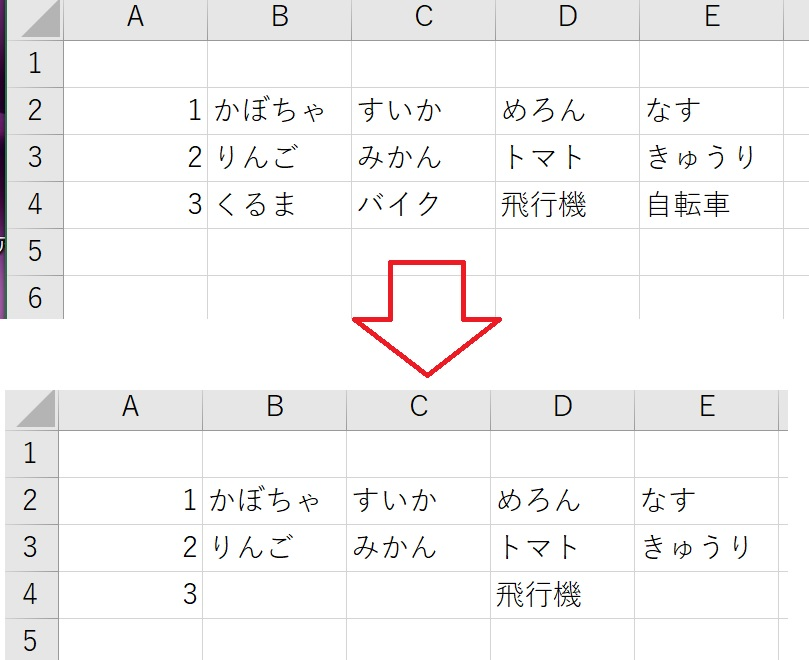Select column B header in bottom sheet
The width and height of the screenshot is (809, 660).
274,410
